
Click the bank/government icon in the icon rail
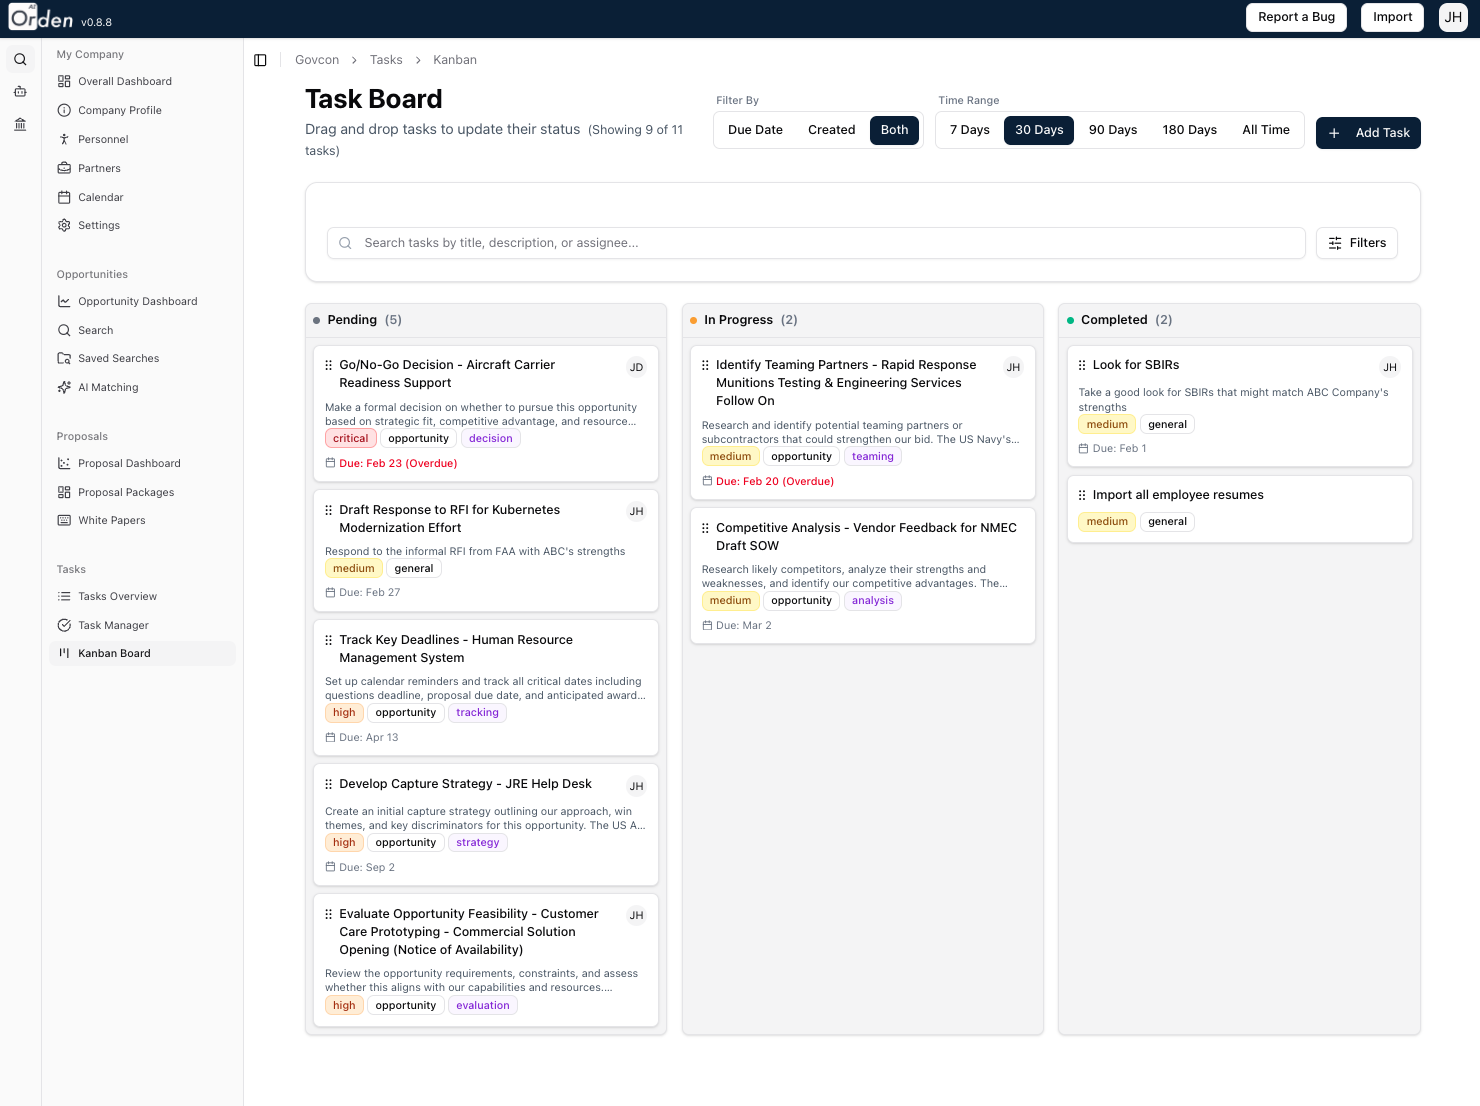coord(20,124)
